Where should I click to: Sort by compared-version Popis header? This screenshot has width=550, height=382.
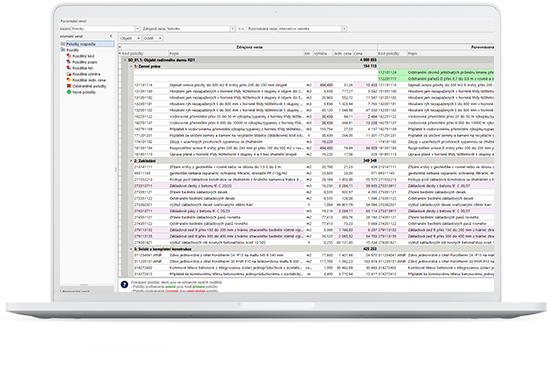pyautogui.click(x=451, y=54)
